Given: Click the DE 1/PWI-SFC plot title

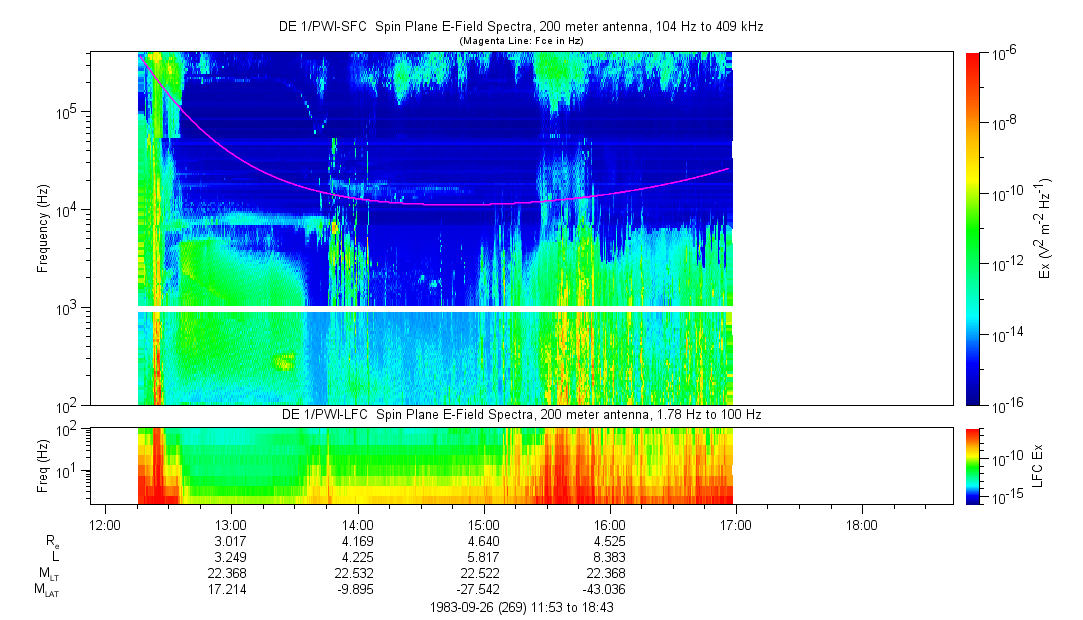Looking at the screenshot, I should point(520,27).
